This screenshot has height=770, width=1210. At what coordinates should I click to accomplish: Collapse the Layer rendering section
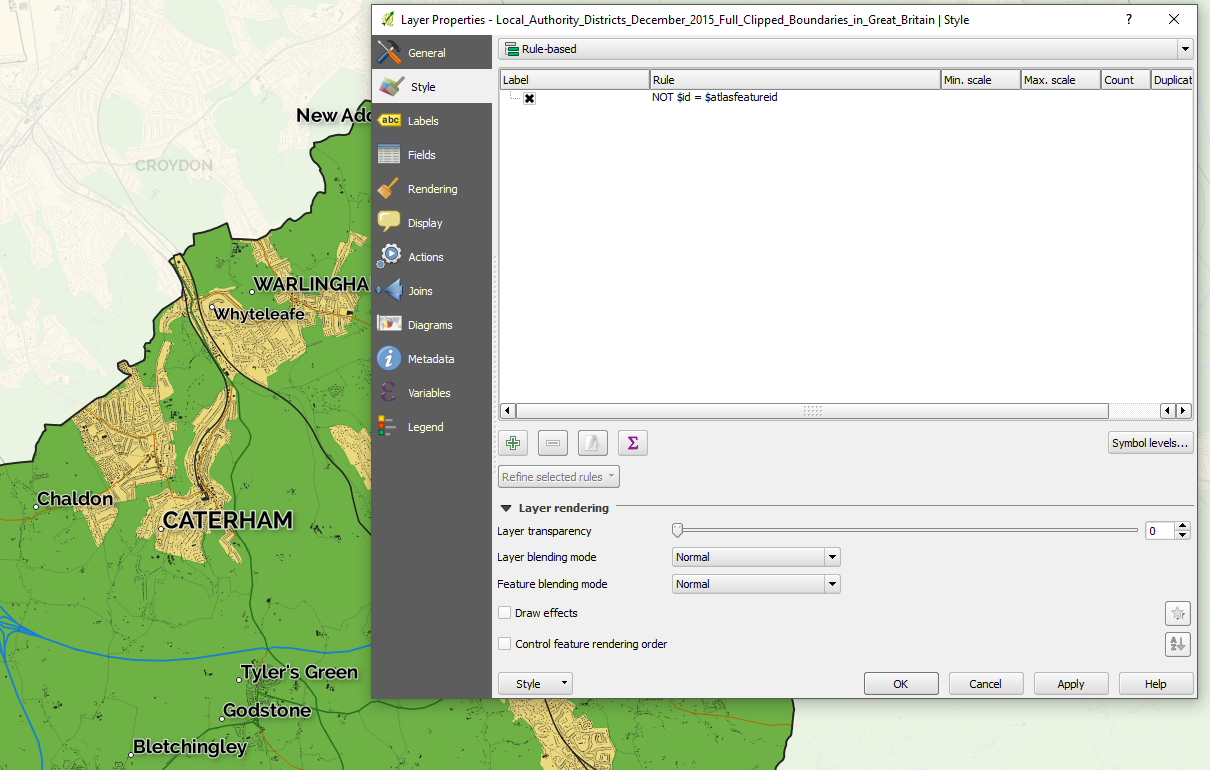505,507
